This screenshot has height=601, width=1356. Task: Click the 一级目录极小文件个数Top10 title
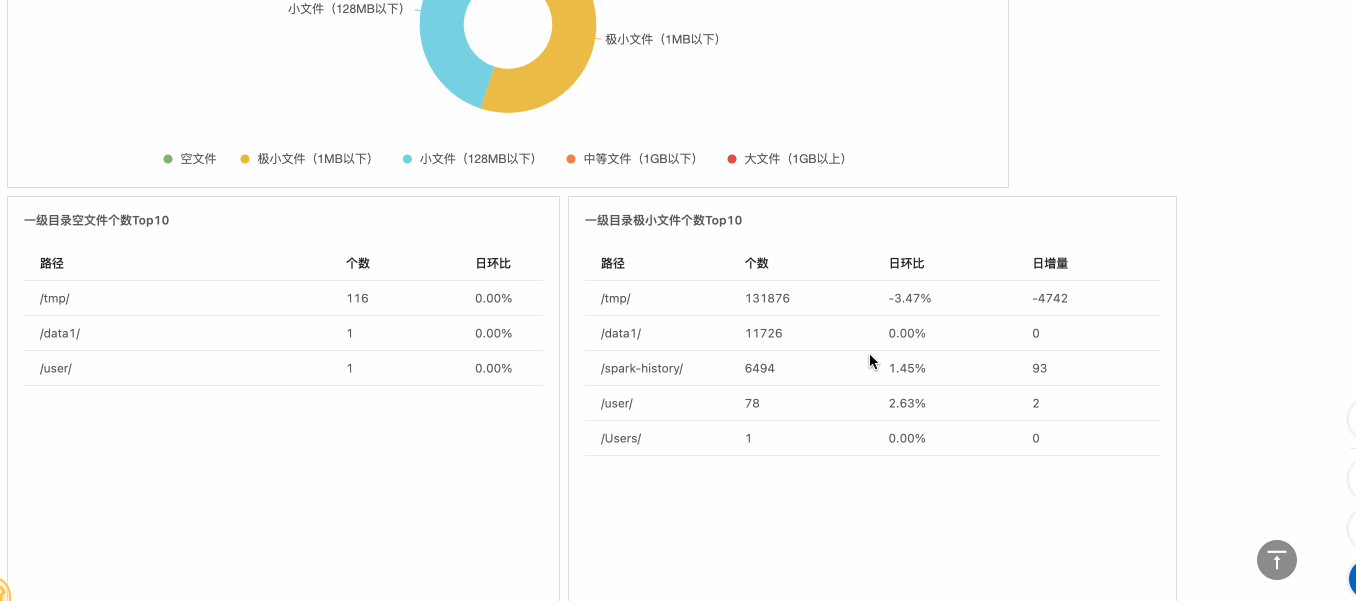pyautogui.click(x=664, y=220)
